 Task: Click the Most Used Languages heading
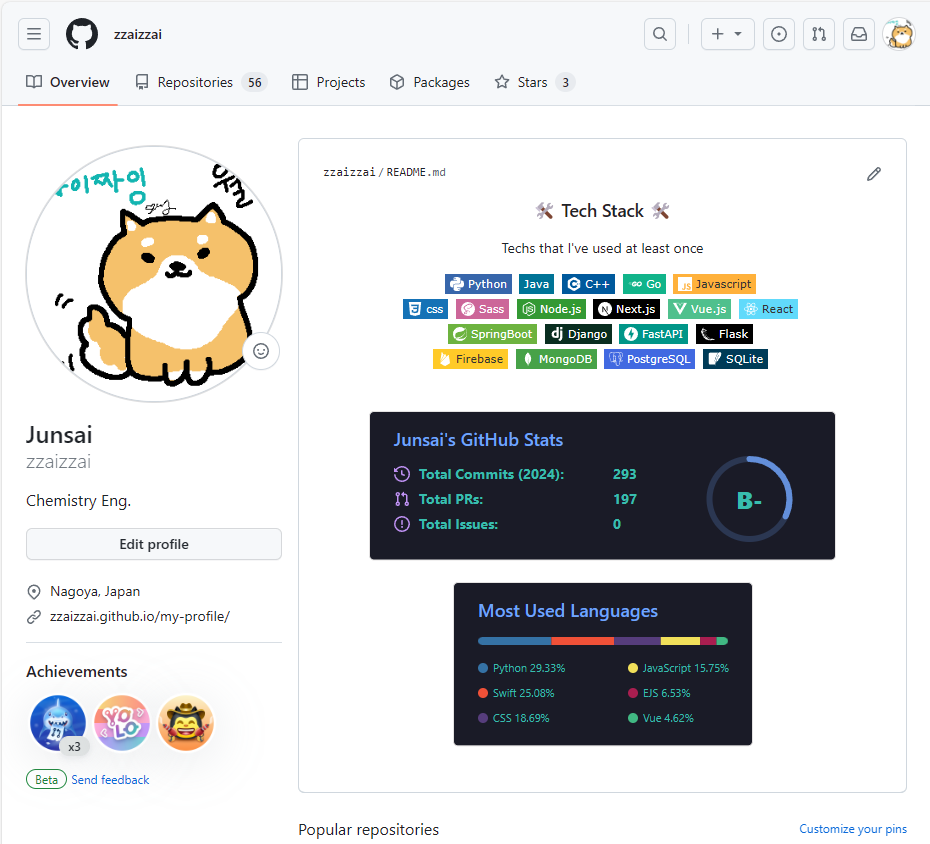(568, 611)
